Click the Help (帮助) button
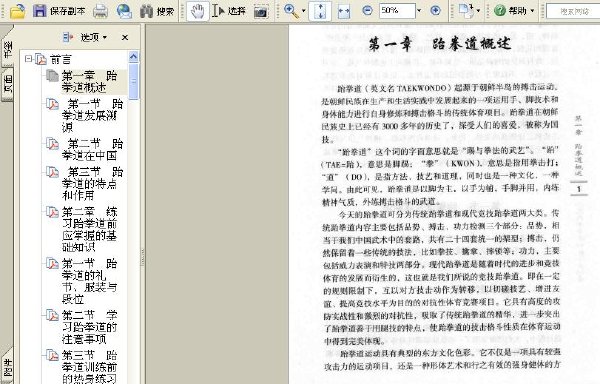Screen dimensions: 600x384 coord(510,11)
